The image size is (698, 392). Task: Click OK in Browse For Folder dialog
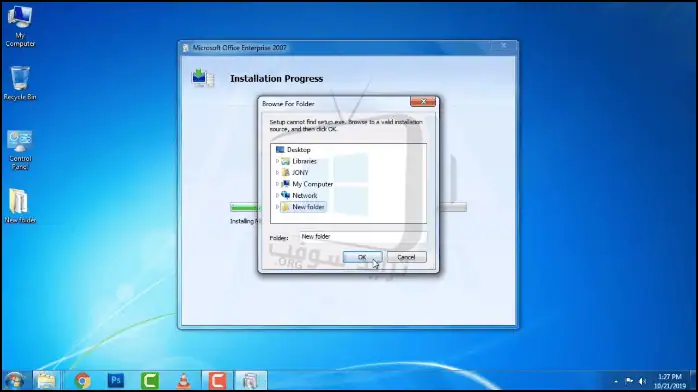point(362,257)
